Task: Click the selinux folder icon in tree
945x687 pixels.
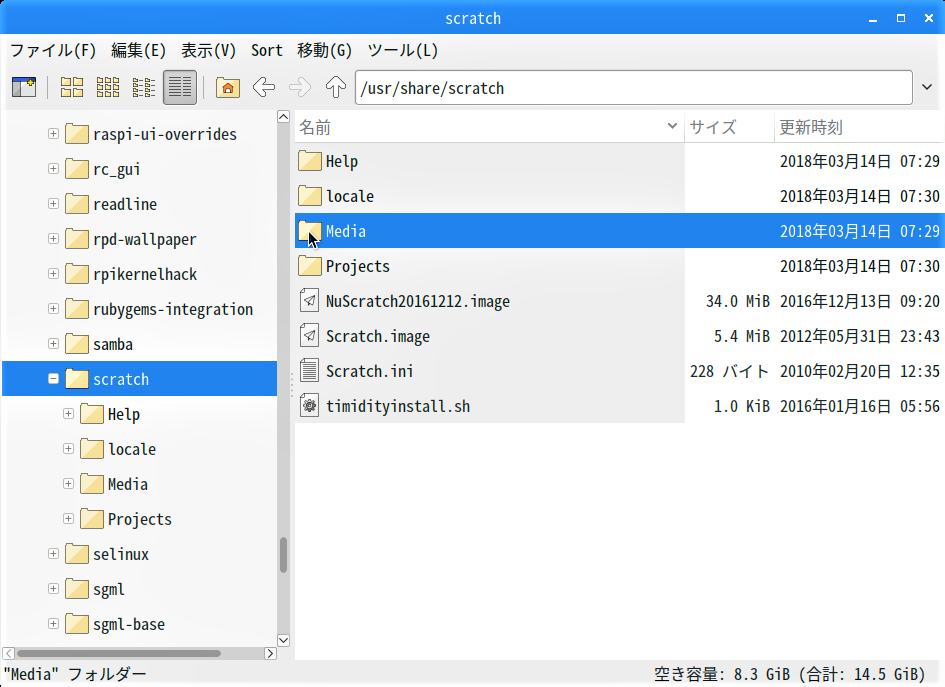Action: click(77, 554)
